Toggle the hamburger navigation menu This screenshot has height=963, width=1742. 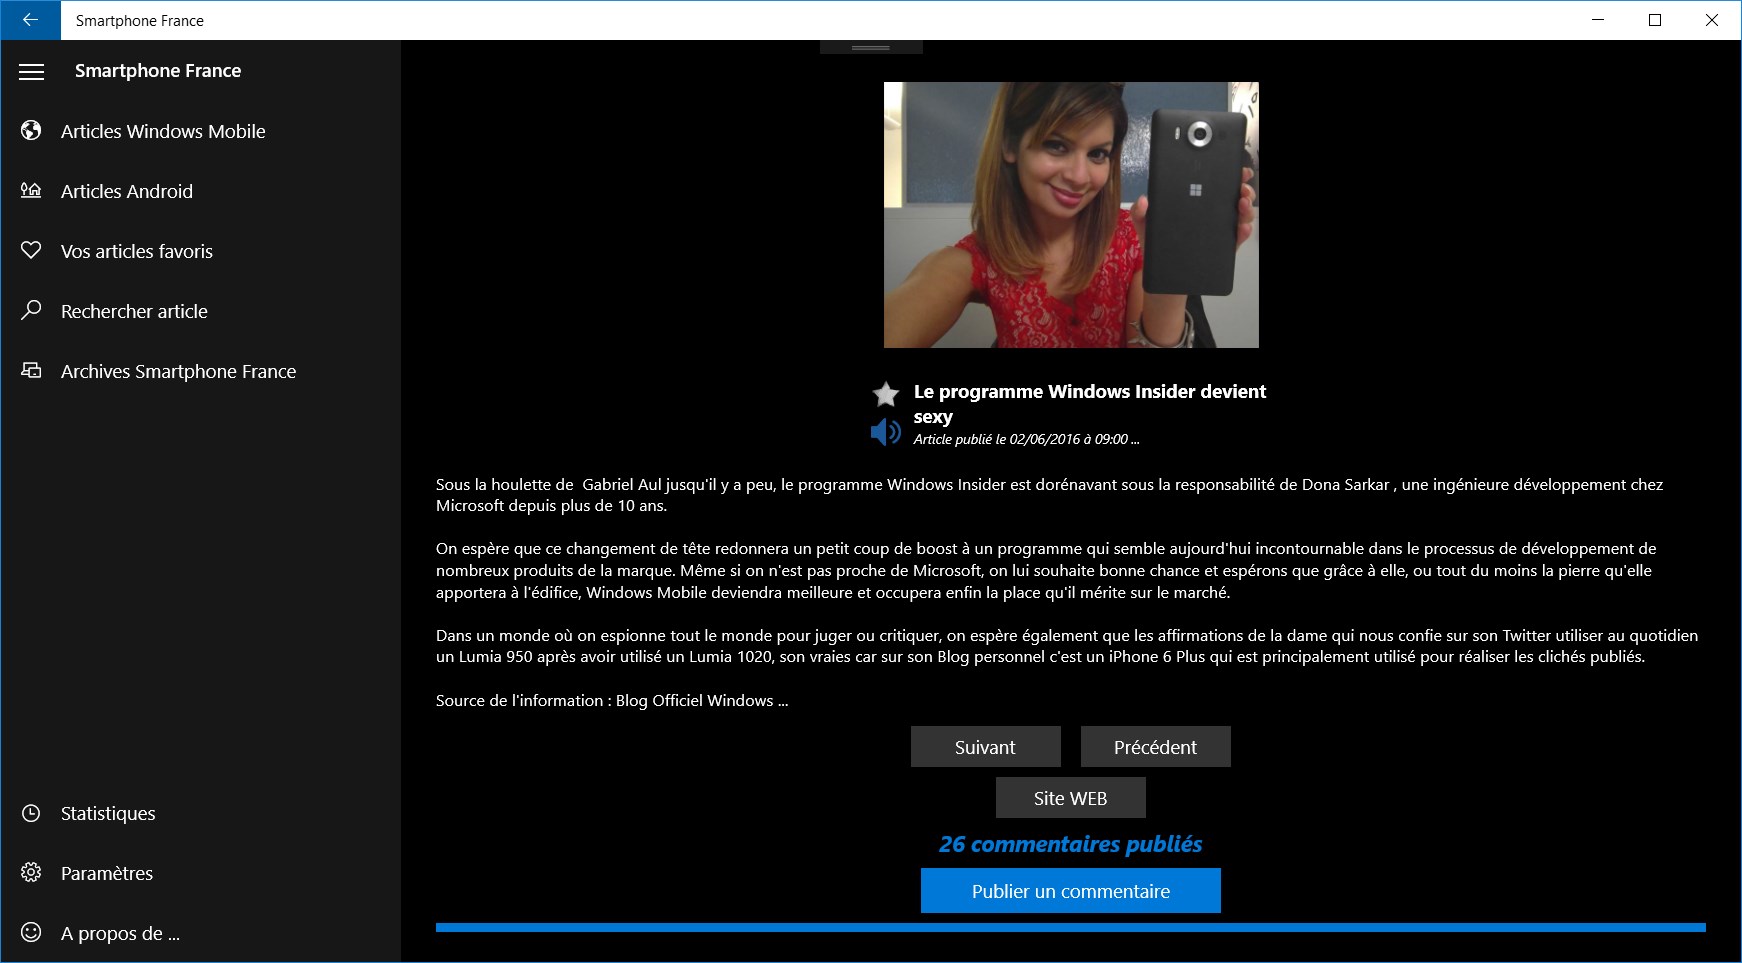(x=32, y=71)
